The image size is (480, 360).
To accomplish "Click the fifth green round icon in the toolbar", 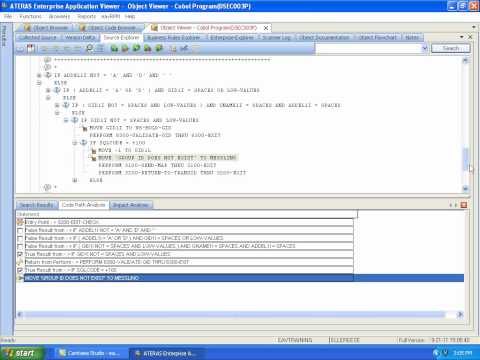I will 159,48.
